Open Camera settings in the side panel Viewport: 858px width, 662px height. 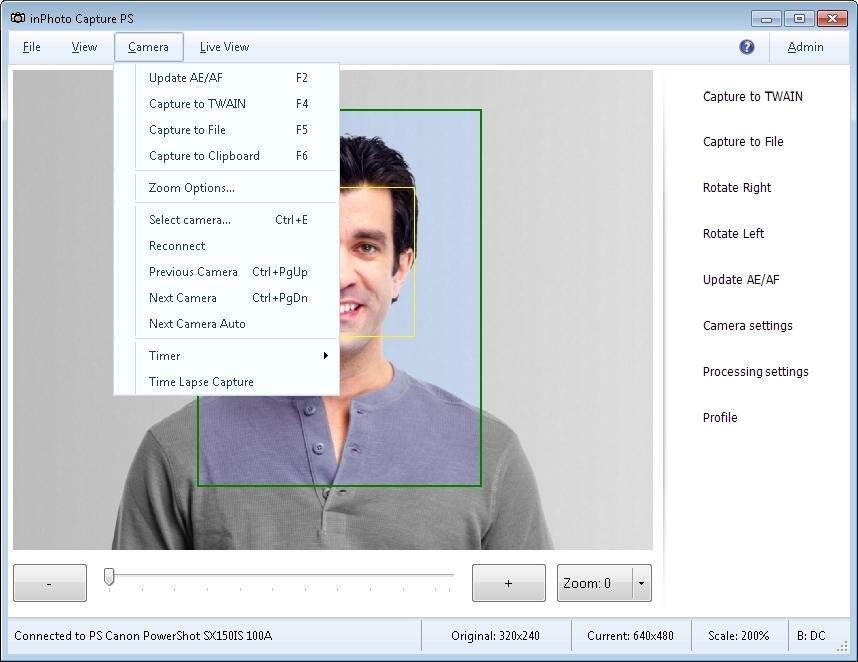pyautogui.click(x=747, y=326)
